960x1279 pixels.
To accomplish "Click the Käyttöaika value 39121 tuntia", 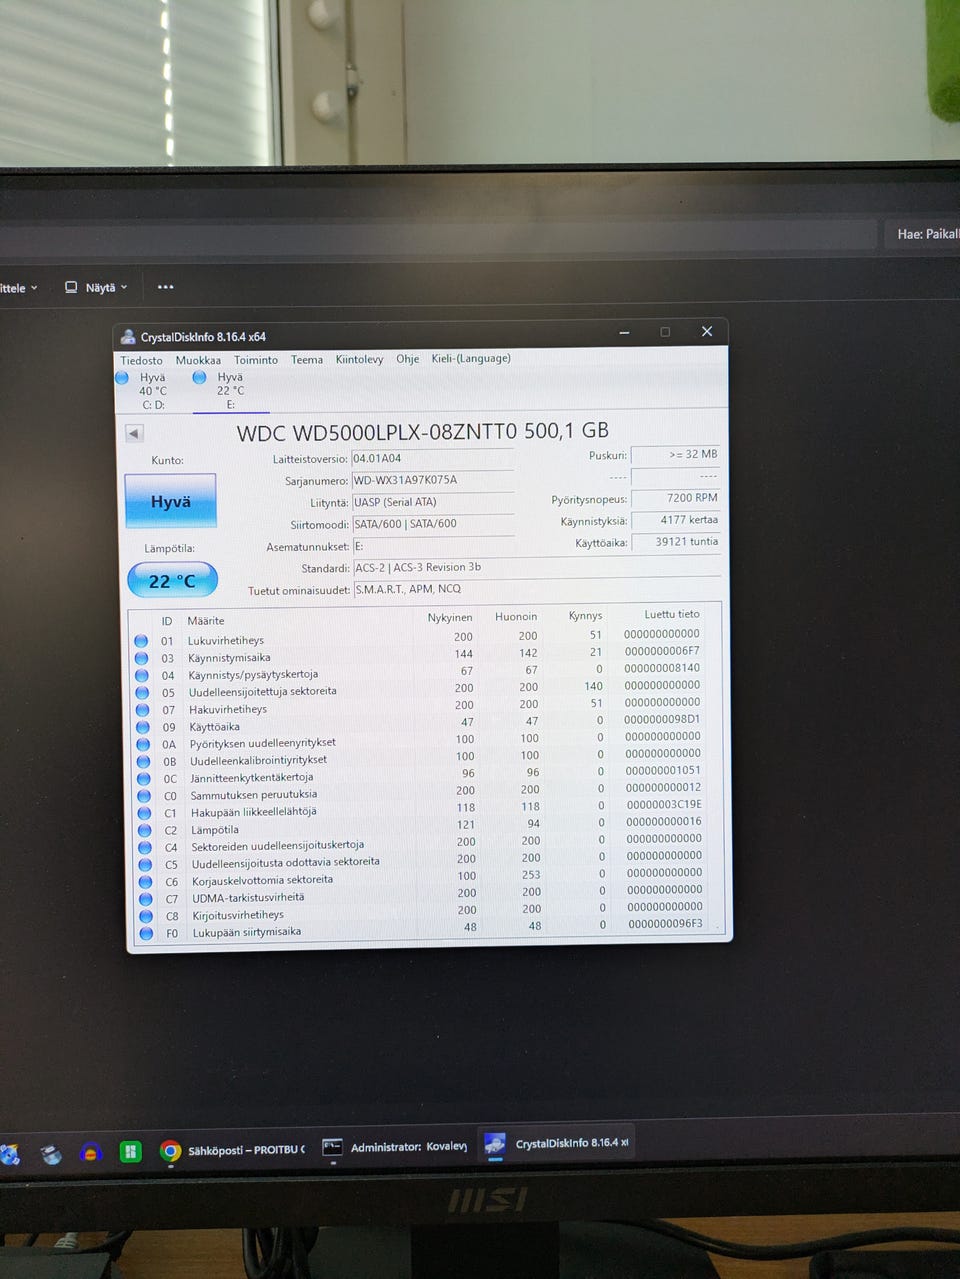I will [x=676, y=542].
